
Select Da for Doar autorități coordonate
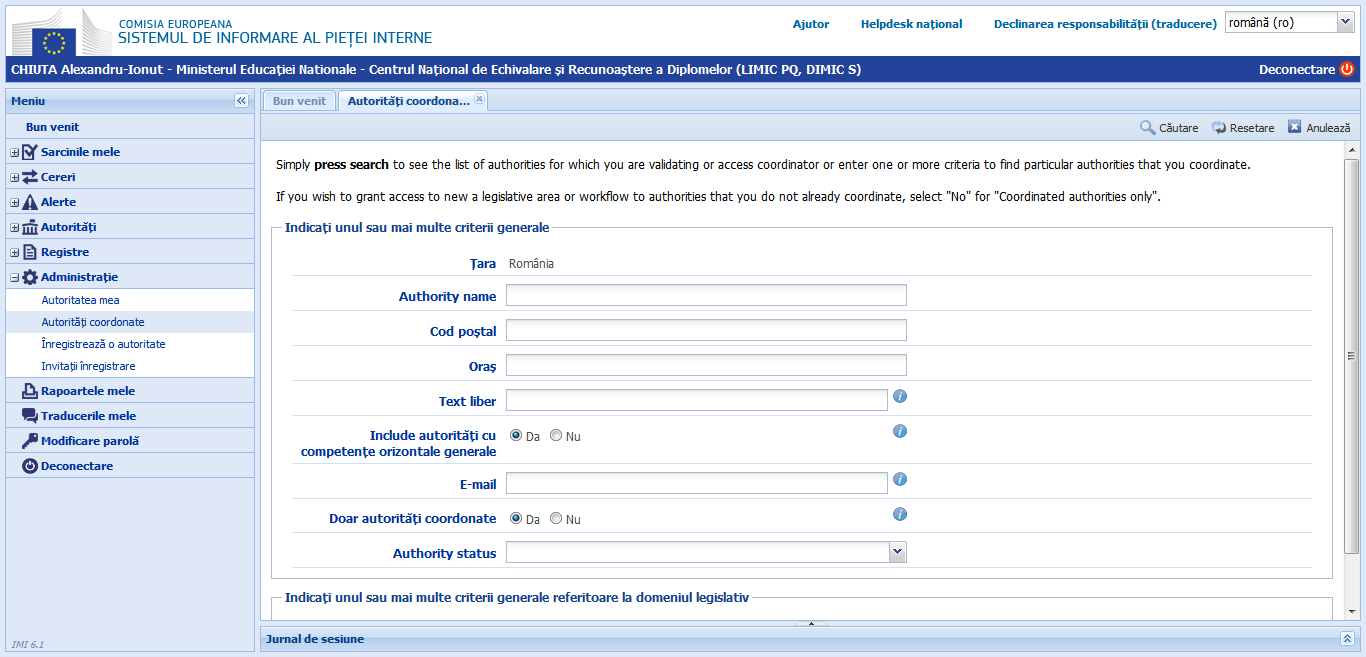[516, 519]
